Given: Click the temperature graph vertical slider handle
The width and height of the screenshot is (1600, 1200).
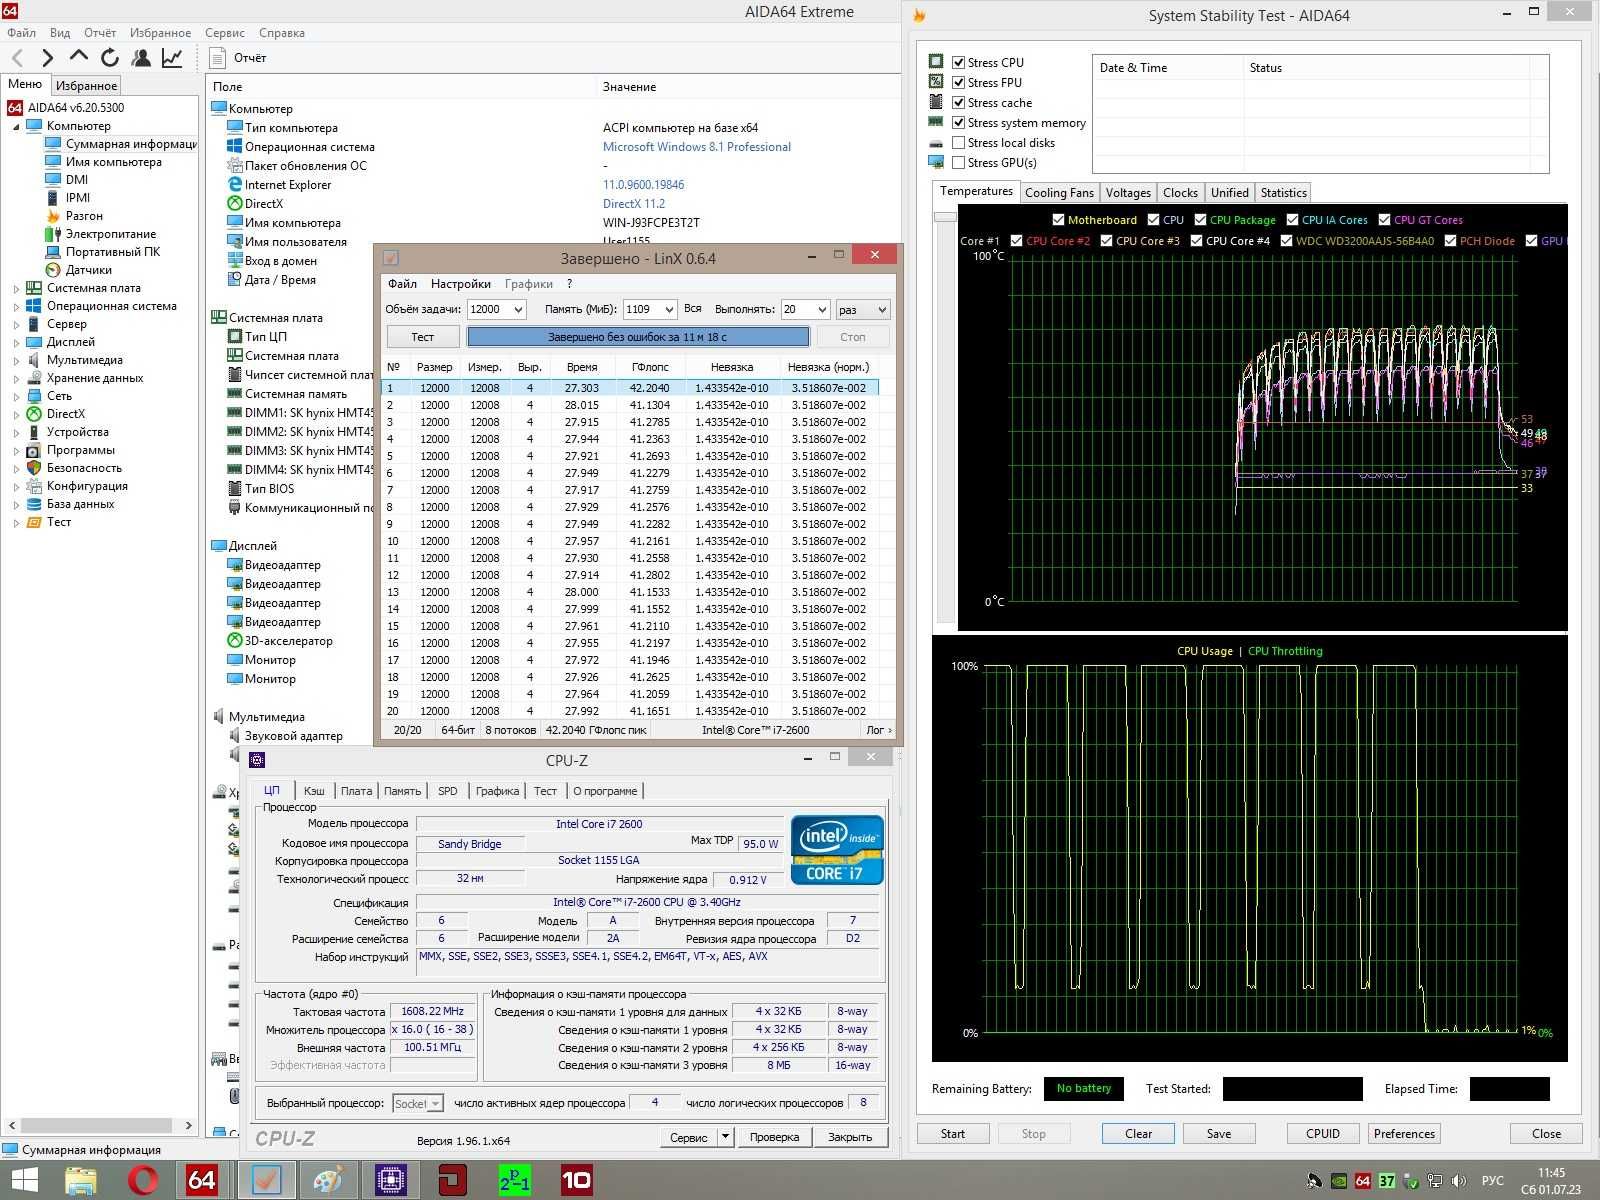Looking at the screenshot, I should click(945, 216).
